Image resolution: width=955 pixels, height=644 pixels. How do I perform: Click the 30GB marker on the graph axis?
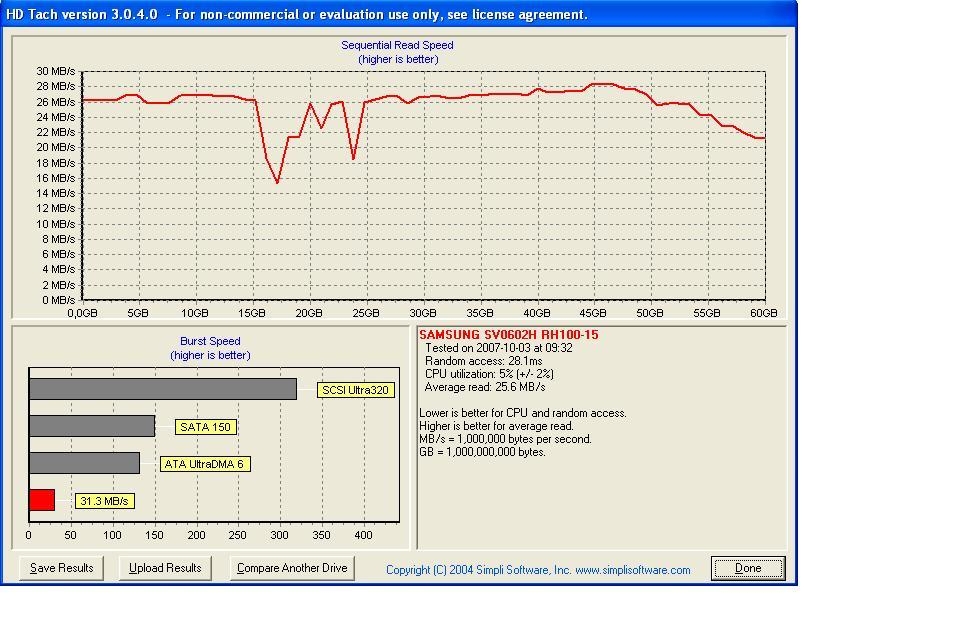coord(423,313)
